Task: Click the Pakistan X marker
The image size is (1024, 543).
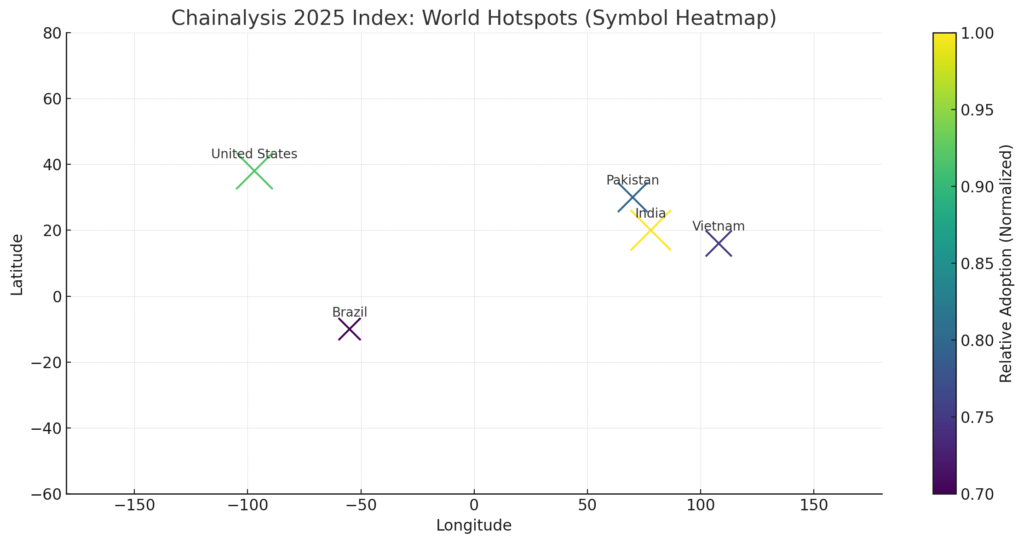Action: coord(632,197)
